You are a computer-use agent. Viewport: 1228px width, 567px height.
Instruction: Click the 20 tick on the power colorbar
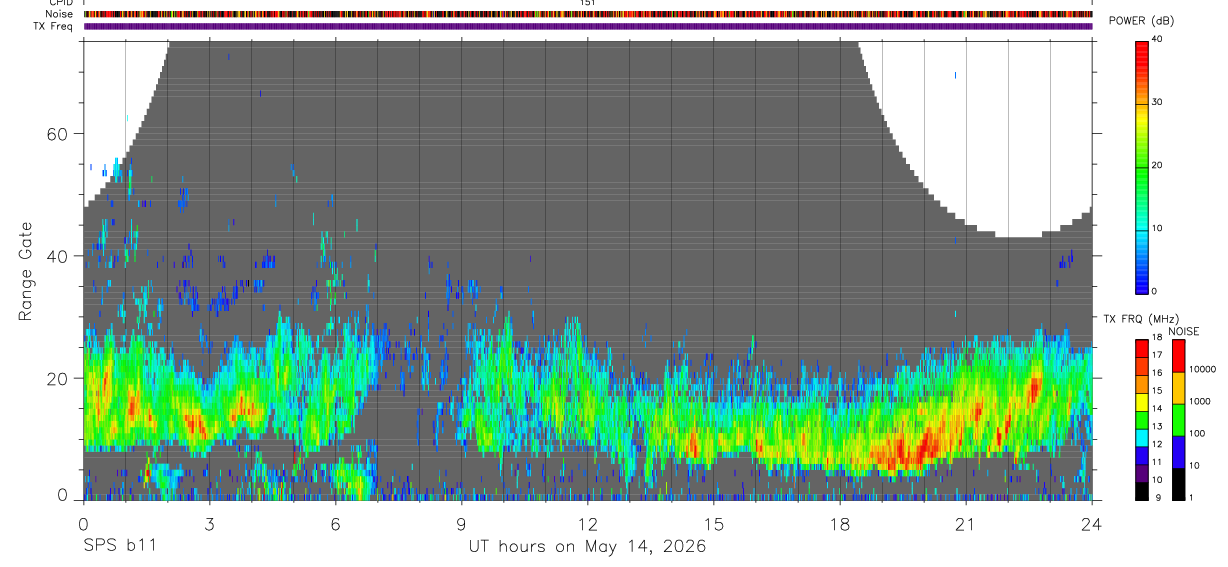tap(1157, 165)
